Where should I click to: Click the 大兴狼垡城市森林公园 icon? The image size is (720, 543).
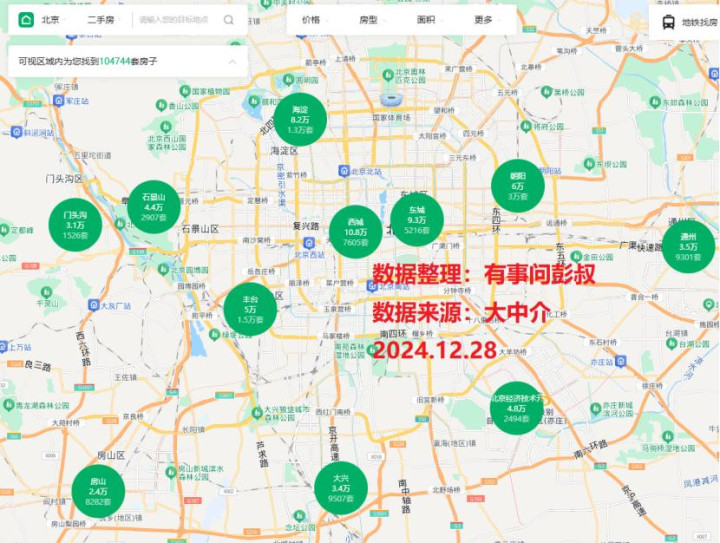click(x=257, y=412)
